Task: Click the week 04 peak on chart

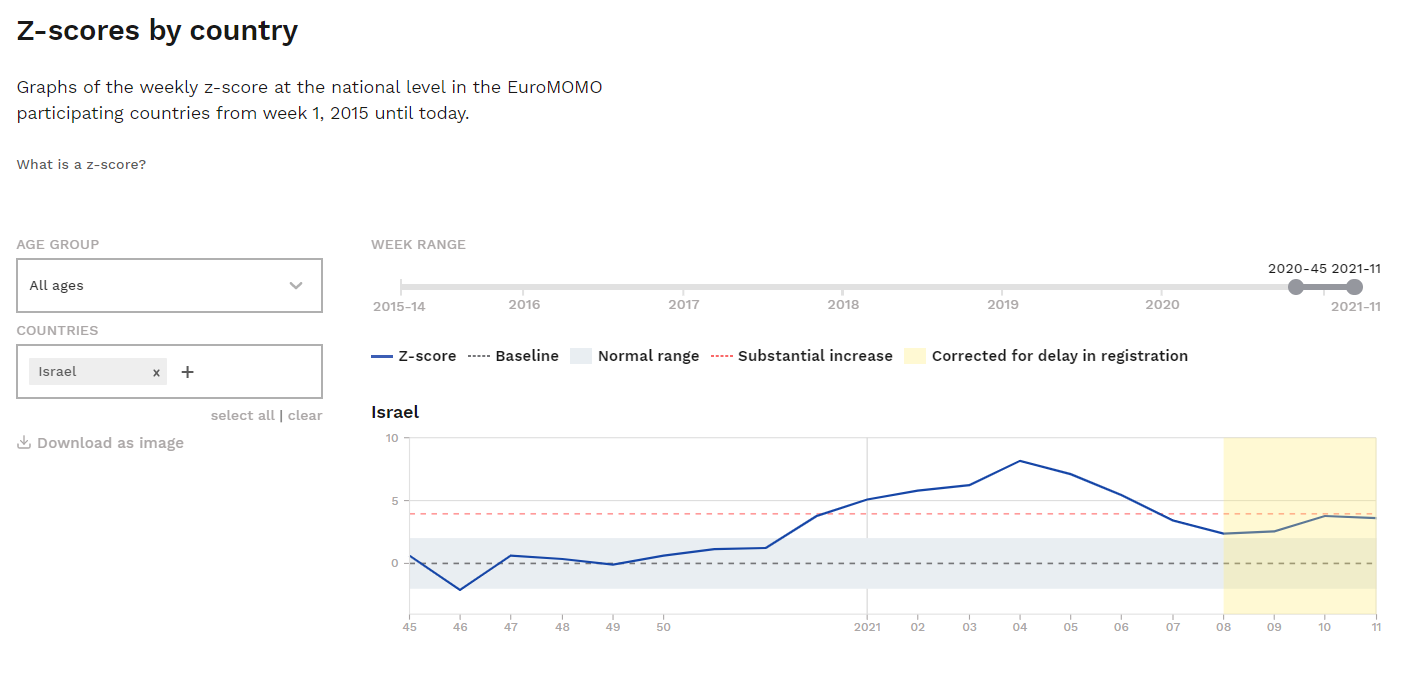Action: tap(1019, 461)
